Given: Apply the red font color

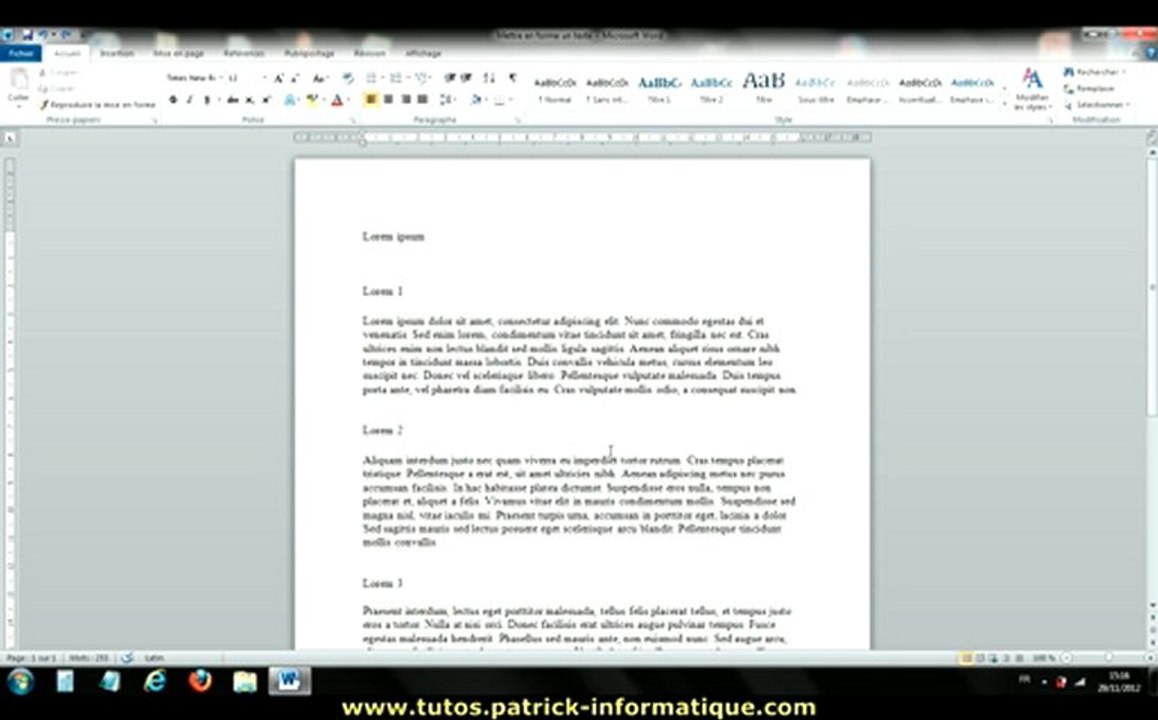Looking at the screenshot, I should (x=337, y=100).
